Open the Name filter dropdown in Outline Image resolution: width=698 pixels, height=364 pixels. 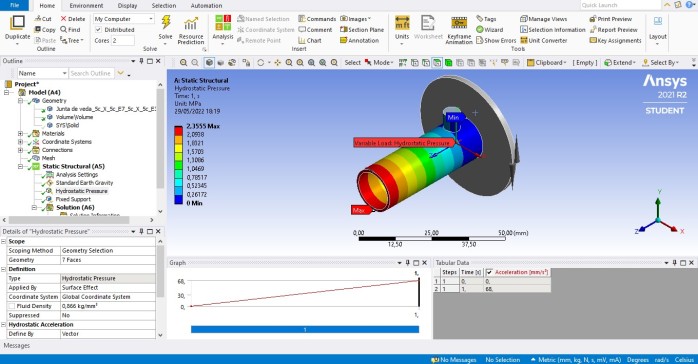coord(43,73)
